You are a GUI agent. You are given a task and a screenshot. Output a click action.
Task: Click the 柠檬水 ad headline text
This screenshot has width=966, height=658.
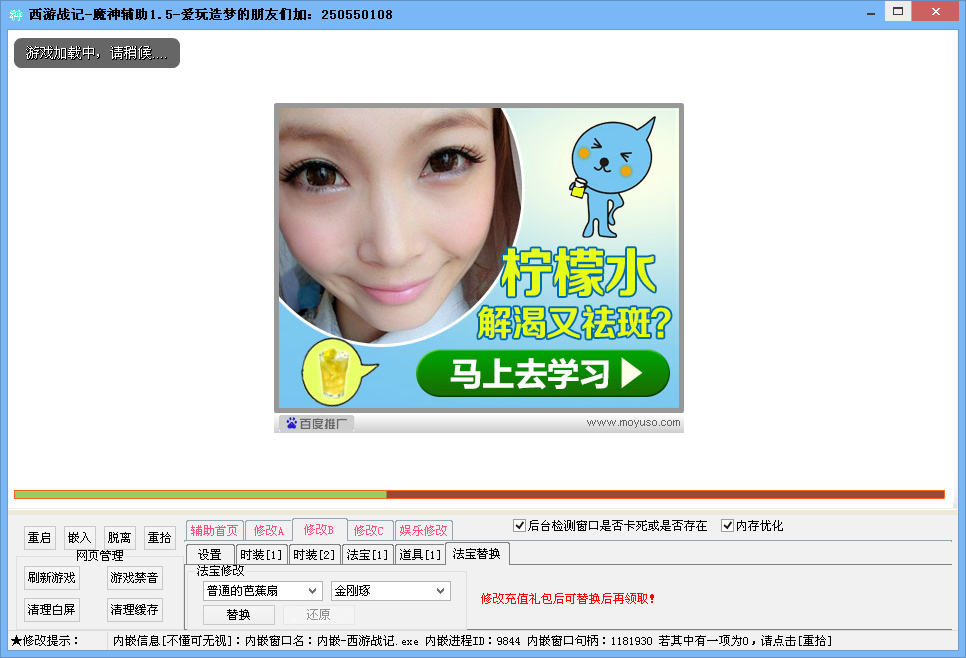[578, 272]
